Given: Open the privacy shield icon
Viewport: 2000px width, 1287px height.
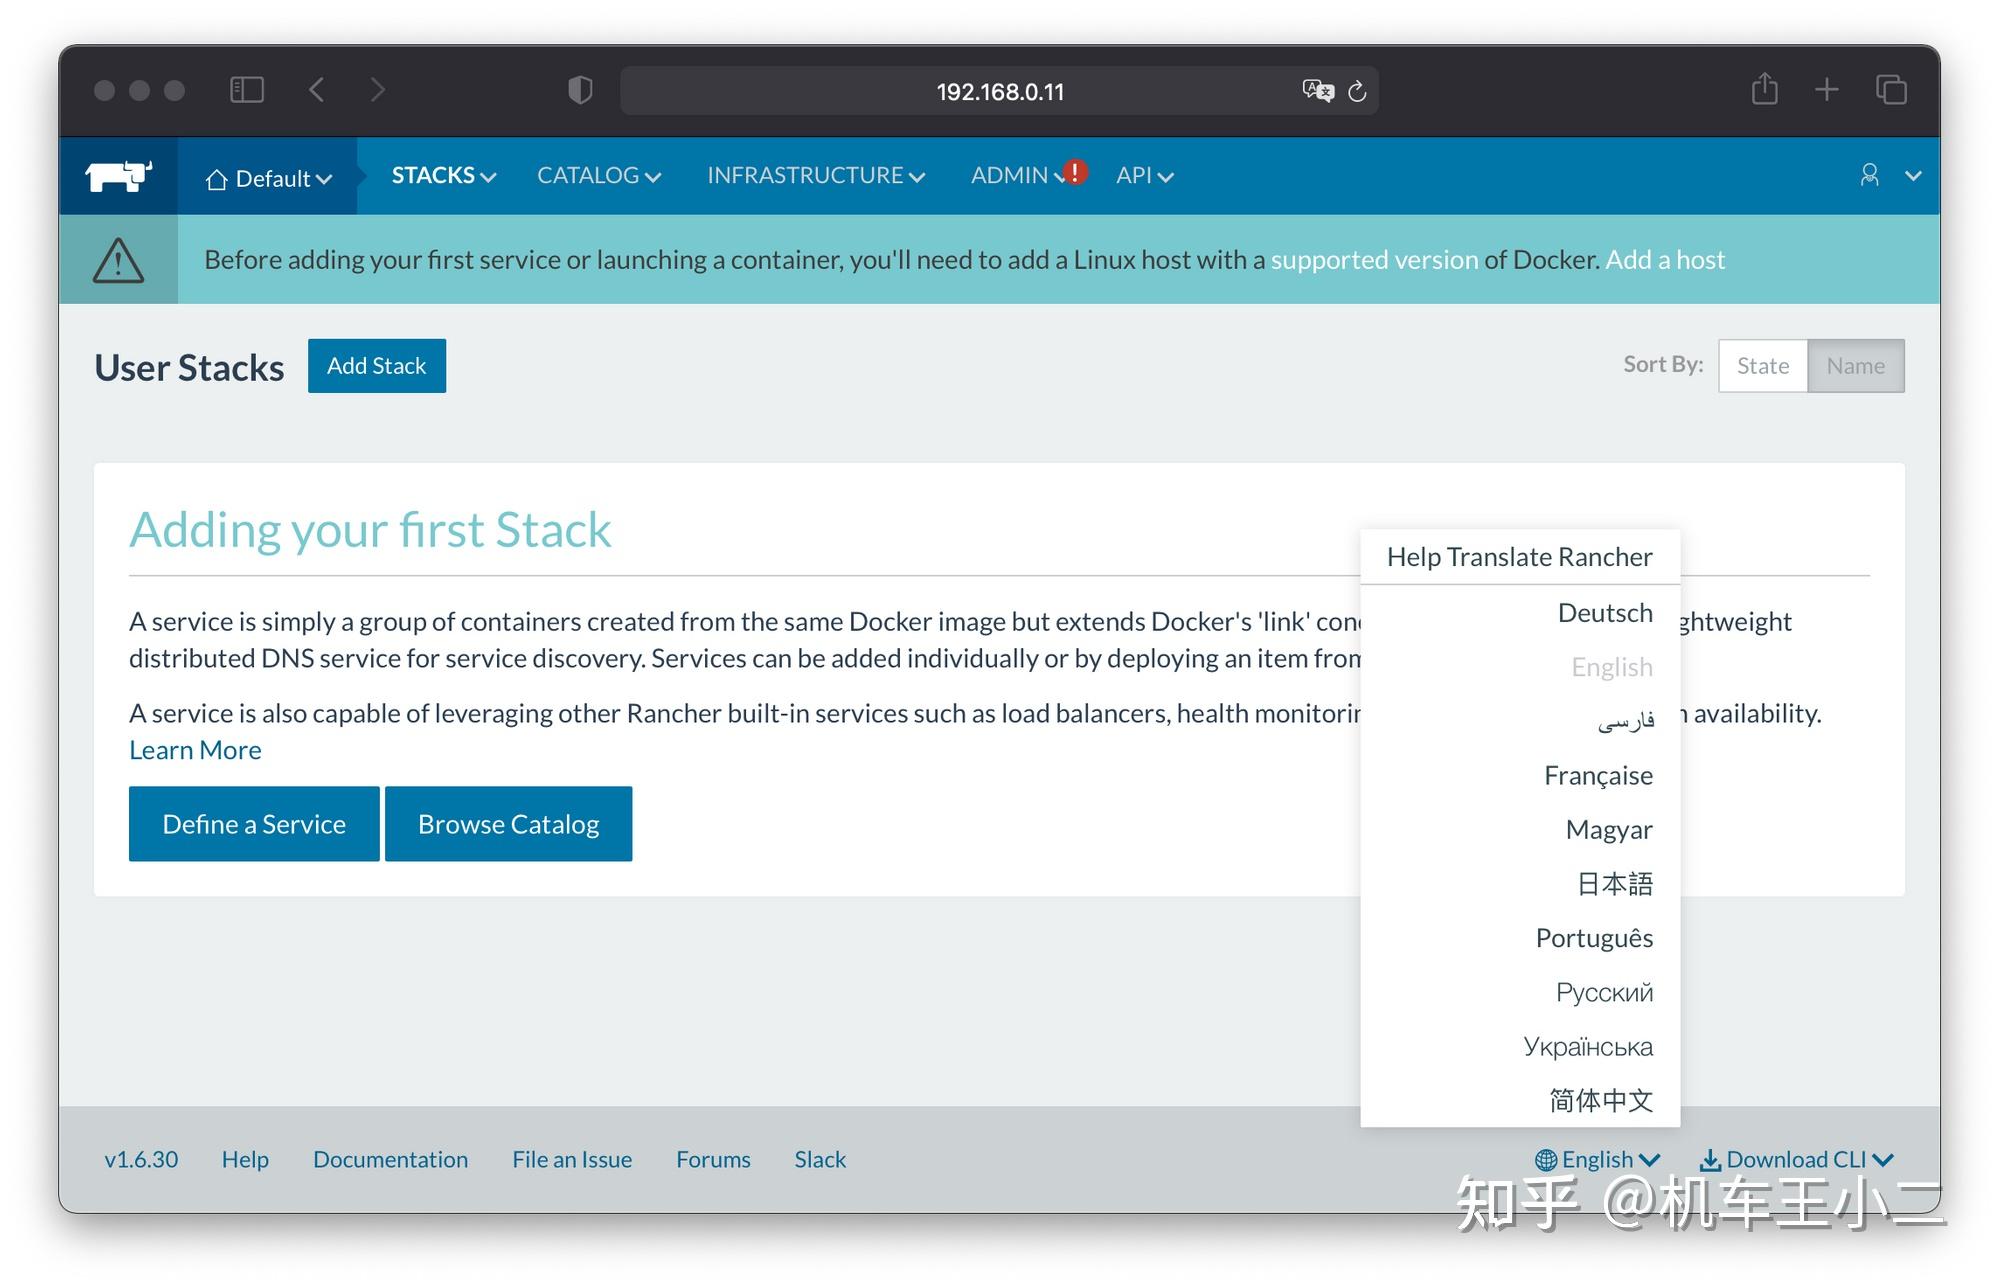Looking at the screenshot, I should point(580,90).
